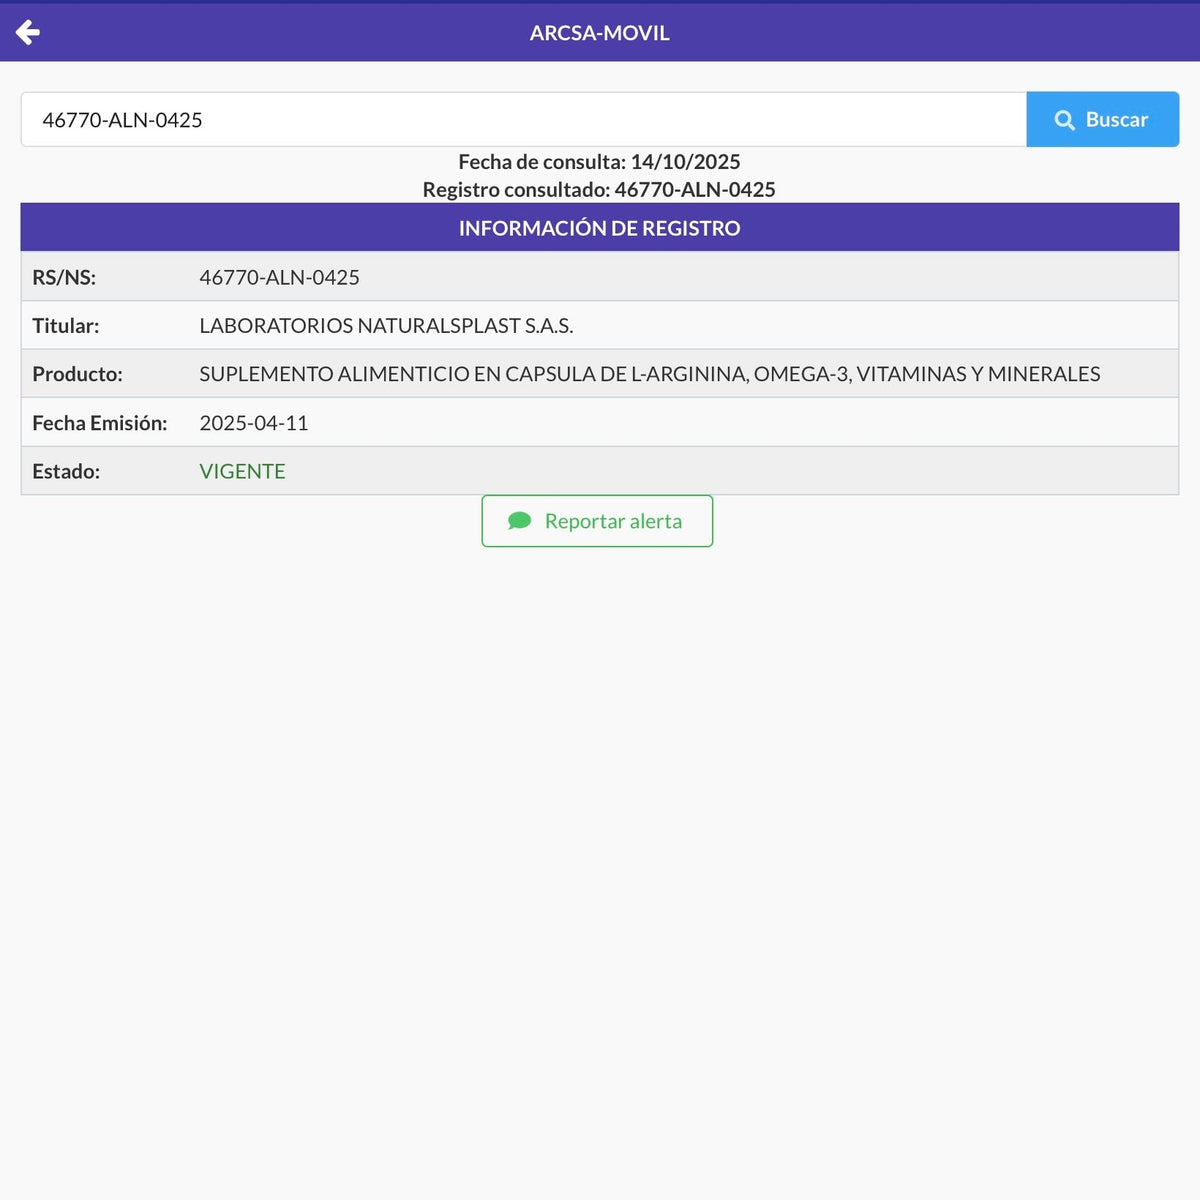Click the emission date 2025-04-11
This screenshot has height=1200, width=1200.
254,423
